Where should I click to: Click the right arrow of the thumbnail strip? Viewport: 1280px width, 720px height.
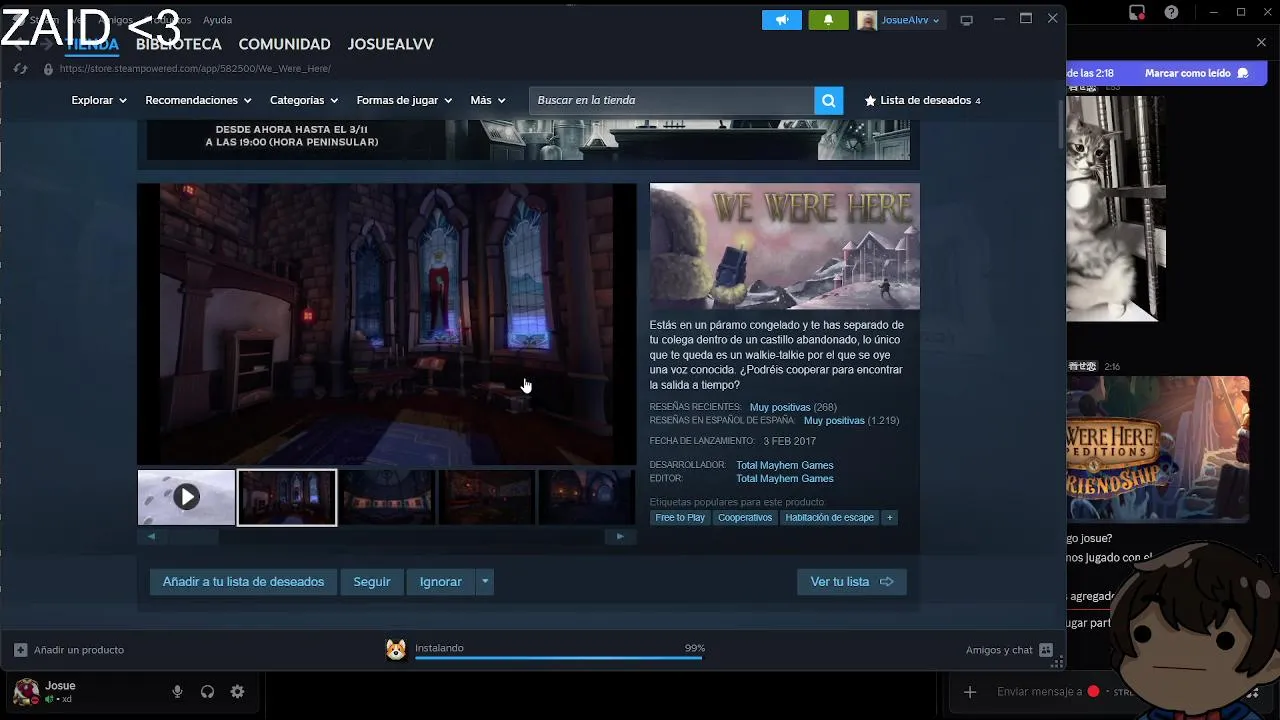click(620, 537)
